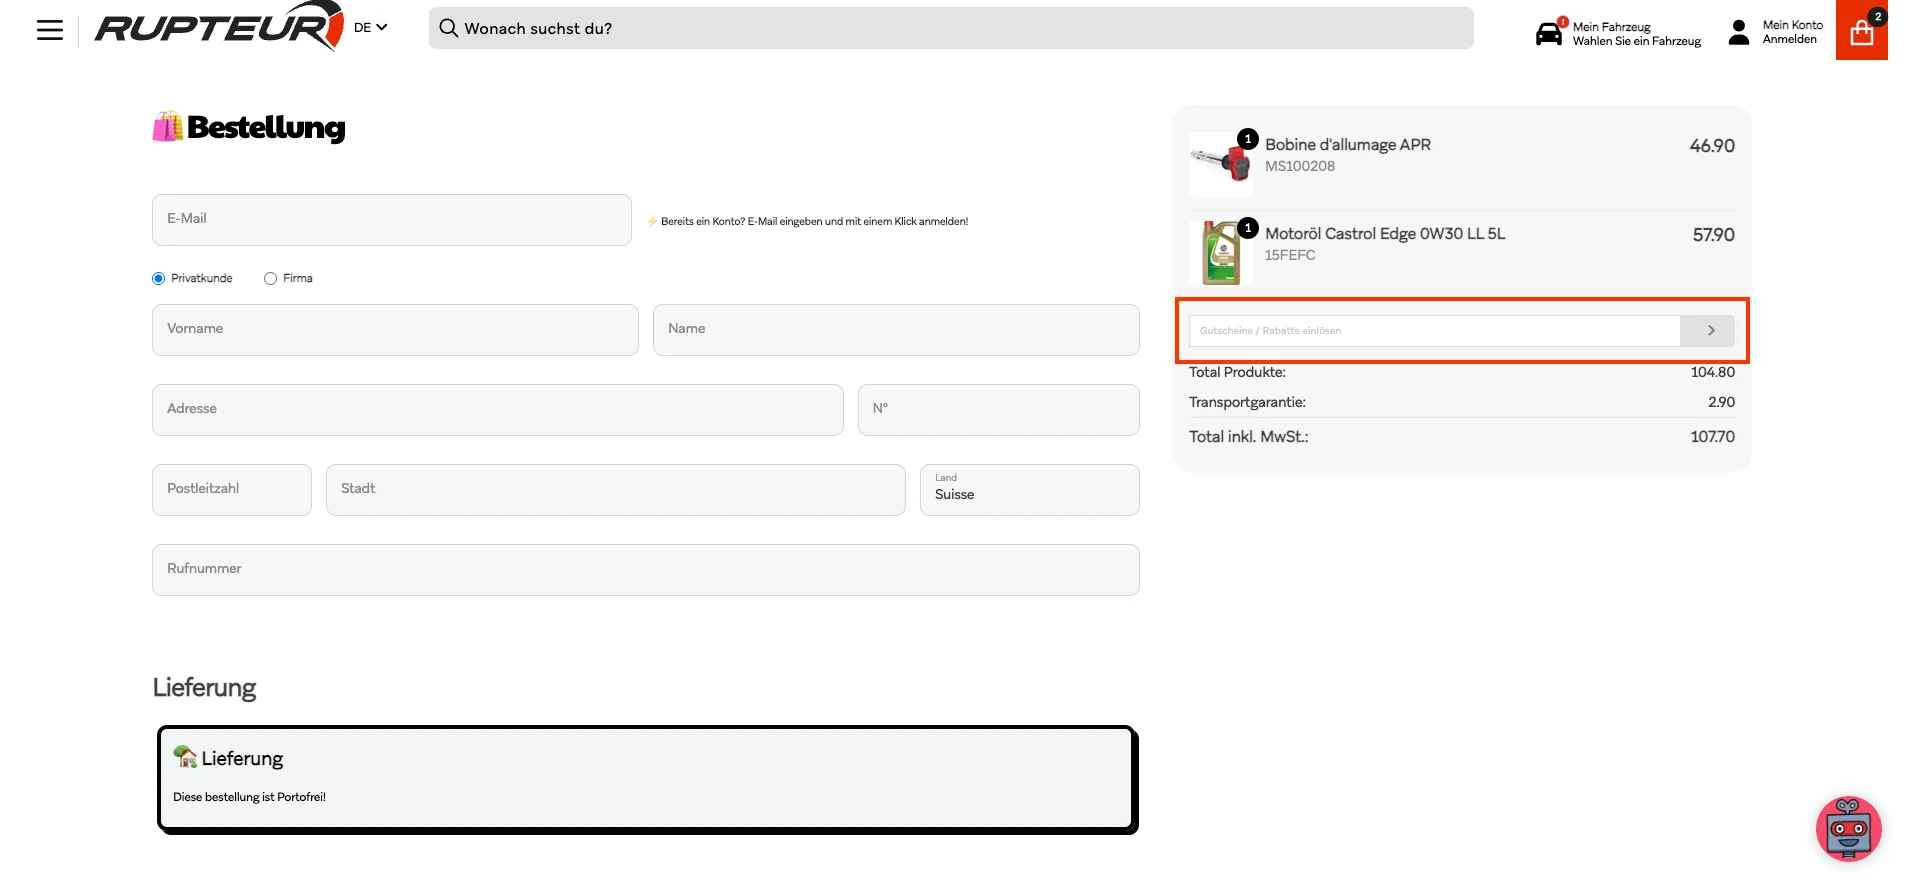
Task: Expand the DE language dropdown
Action: (x=370, y=28)
